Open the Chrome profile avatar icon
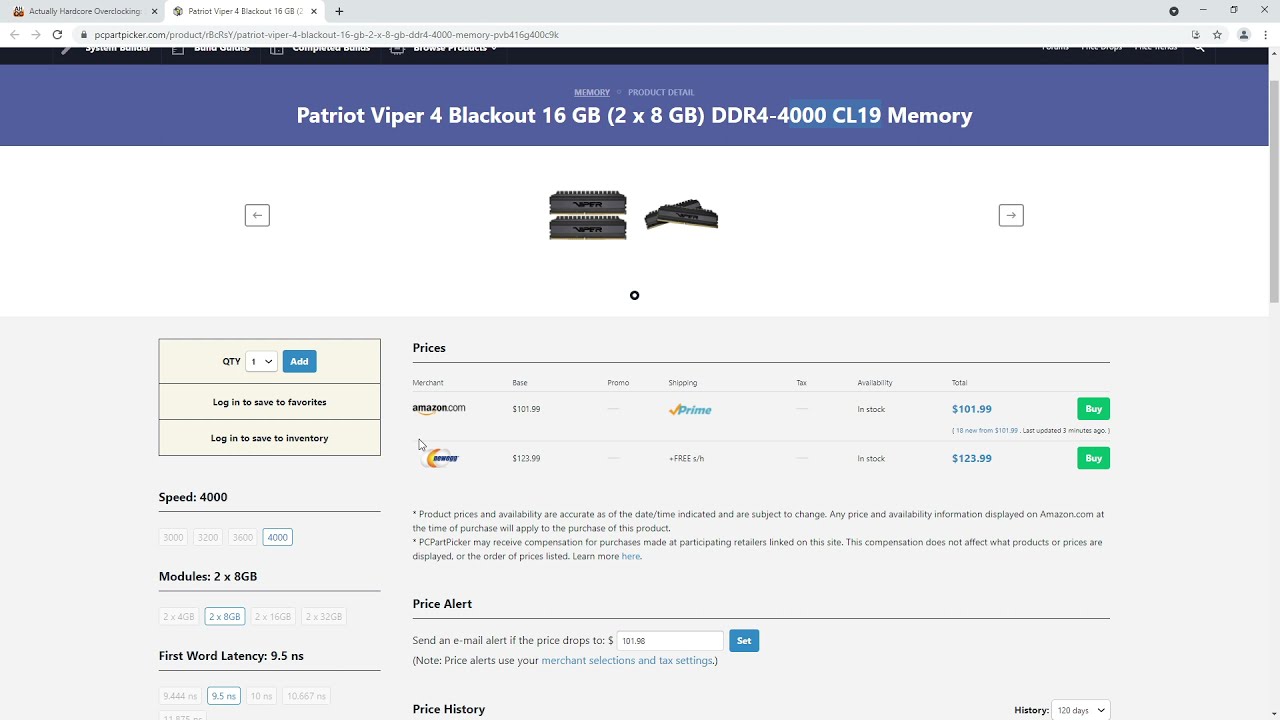Viewport: 1280px width, 720px height. point(1244,34)
